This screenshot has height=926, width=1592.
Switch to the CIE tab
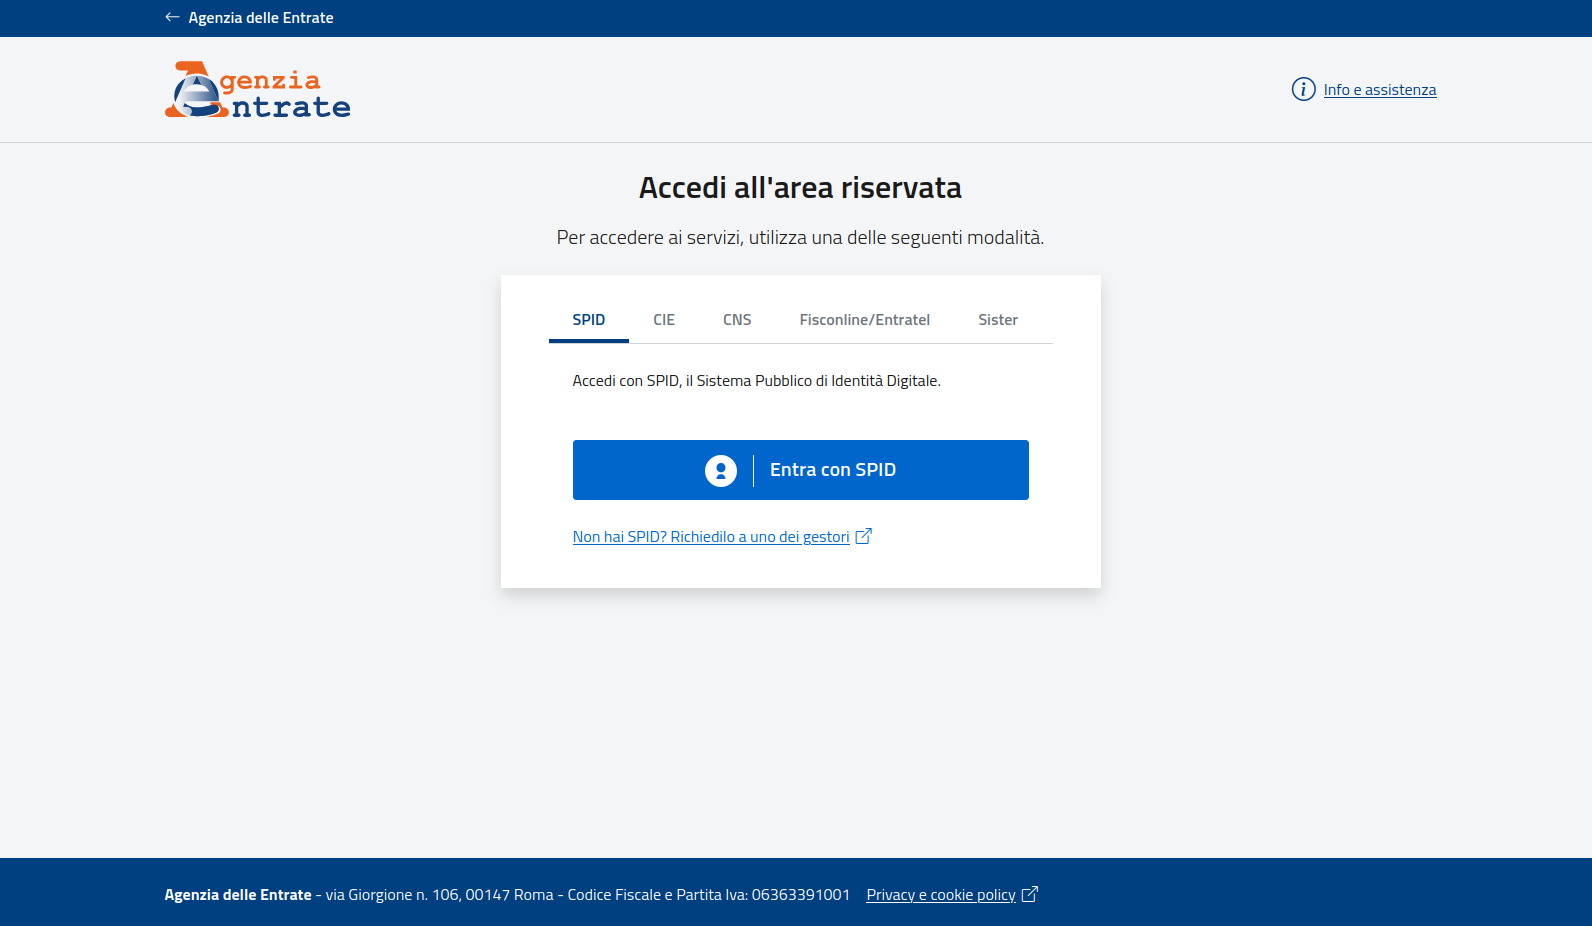tap(664, 320)
